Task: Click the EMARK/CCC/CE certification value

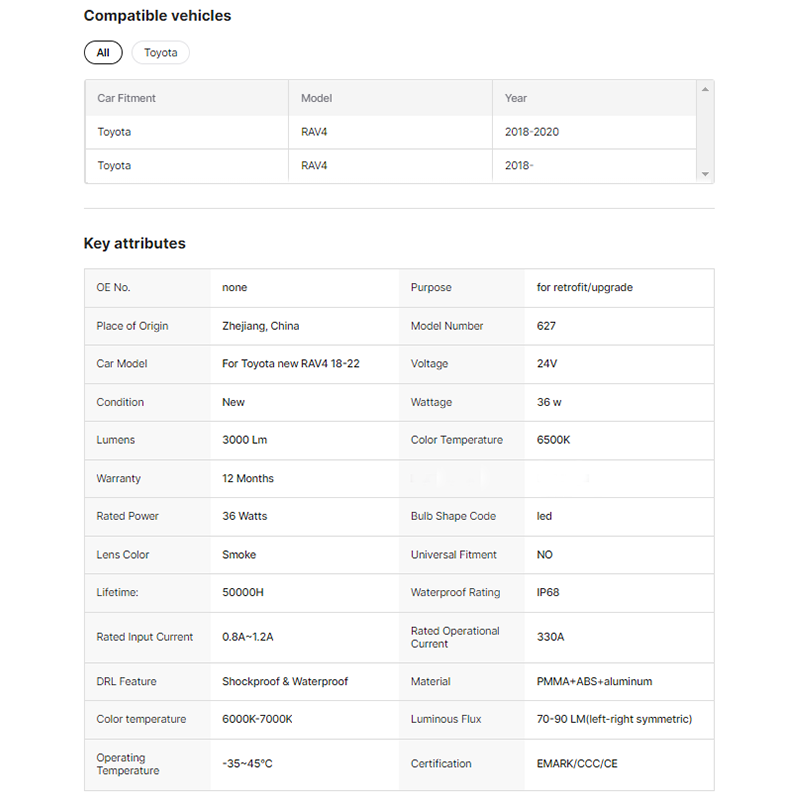Action: click(x=577, y=764)
